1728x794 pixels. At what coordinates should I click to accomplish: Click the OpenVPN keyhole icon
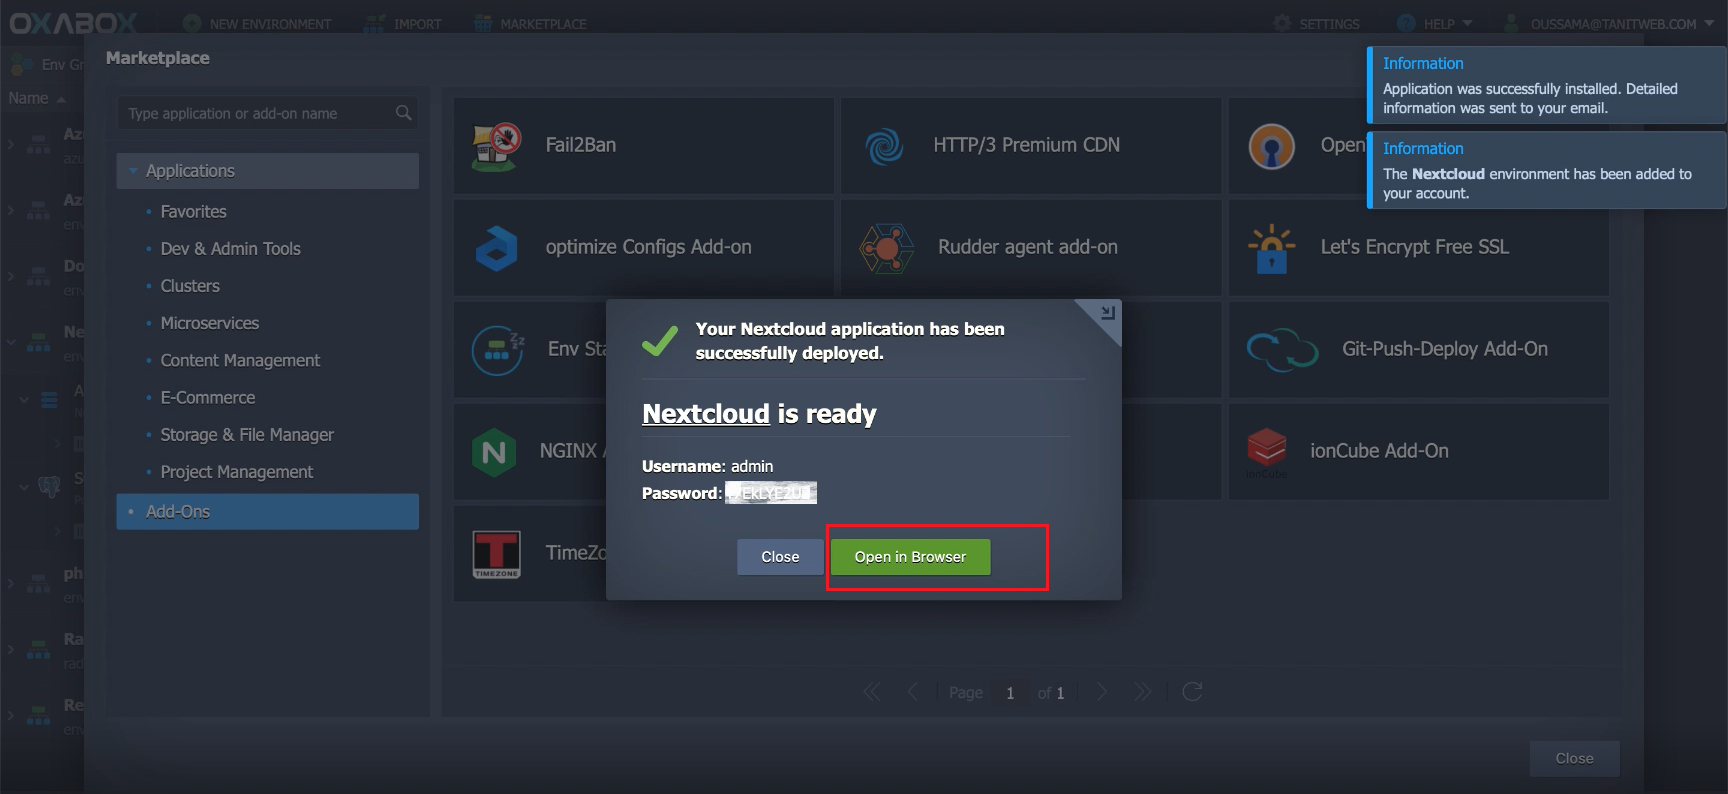click(1271, 147)
